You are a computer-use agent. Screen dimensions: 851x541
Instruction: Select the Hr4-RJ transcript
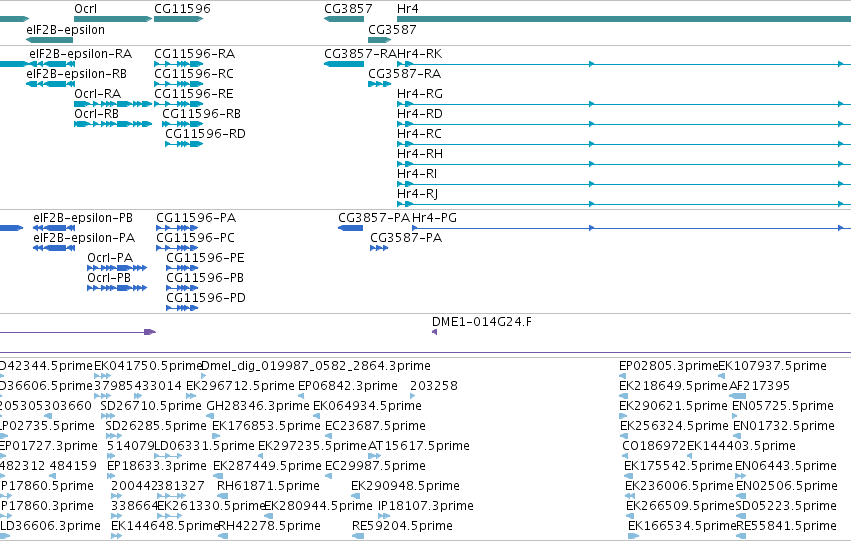[417, 194]
